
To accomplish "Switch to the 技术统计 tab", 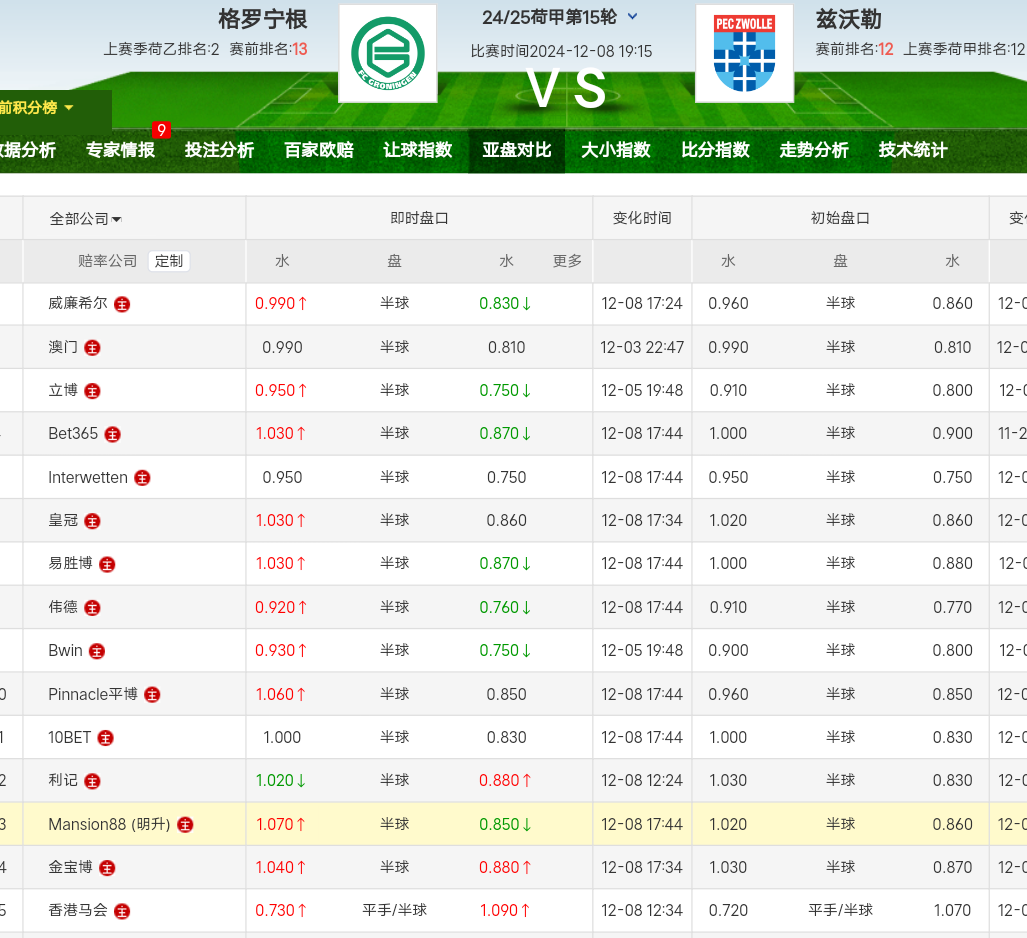I will 913,150.
